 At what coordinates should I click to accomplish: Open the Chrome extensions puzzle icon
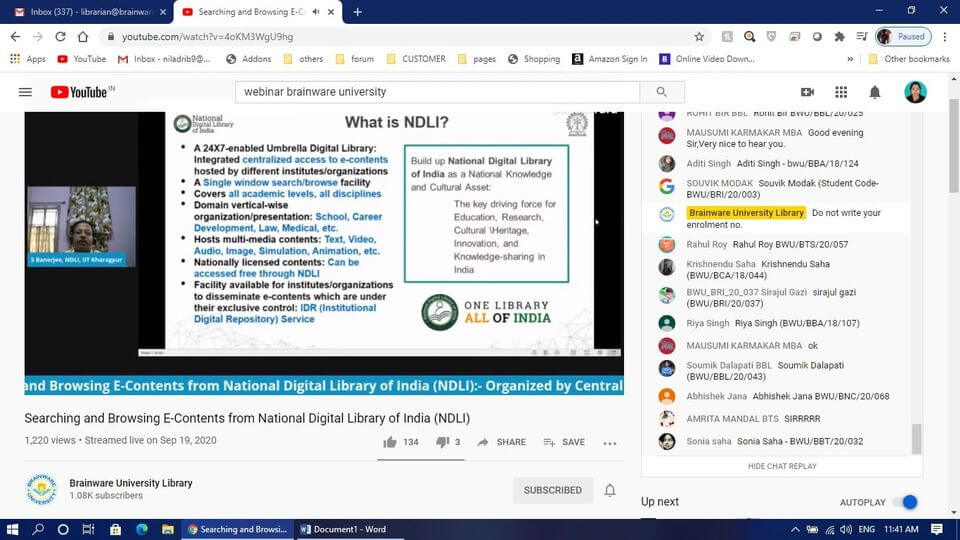(839, 37)
